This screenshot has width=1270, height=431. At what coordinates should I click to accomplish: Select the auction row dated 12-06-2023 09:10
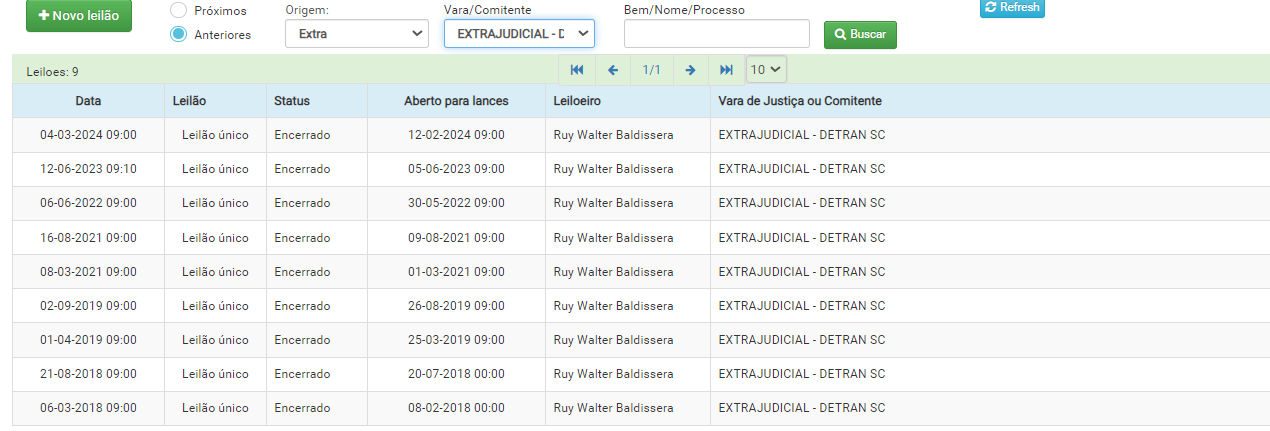(88, 169)
